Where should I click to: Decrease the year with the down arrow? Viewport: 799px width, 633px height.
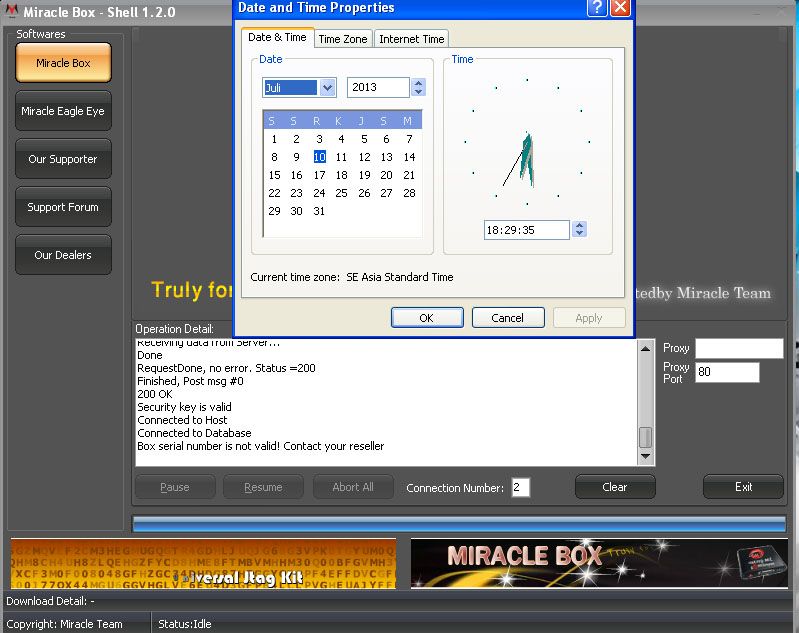point(418,92)
